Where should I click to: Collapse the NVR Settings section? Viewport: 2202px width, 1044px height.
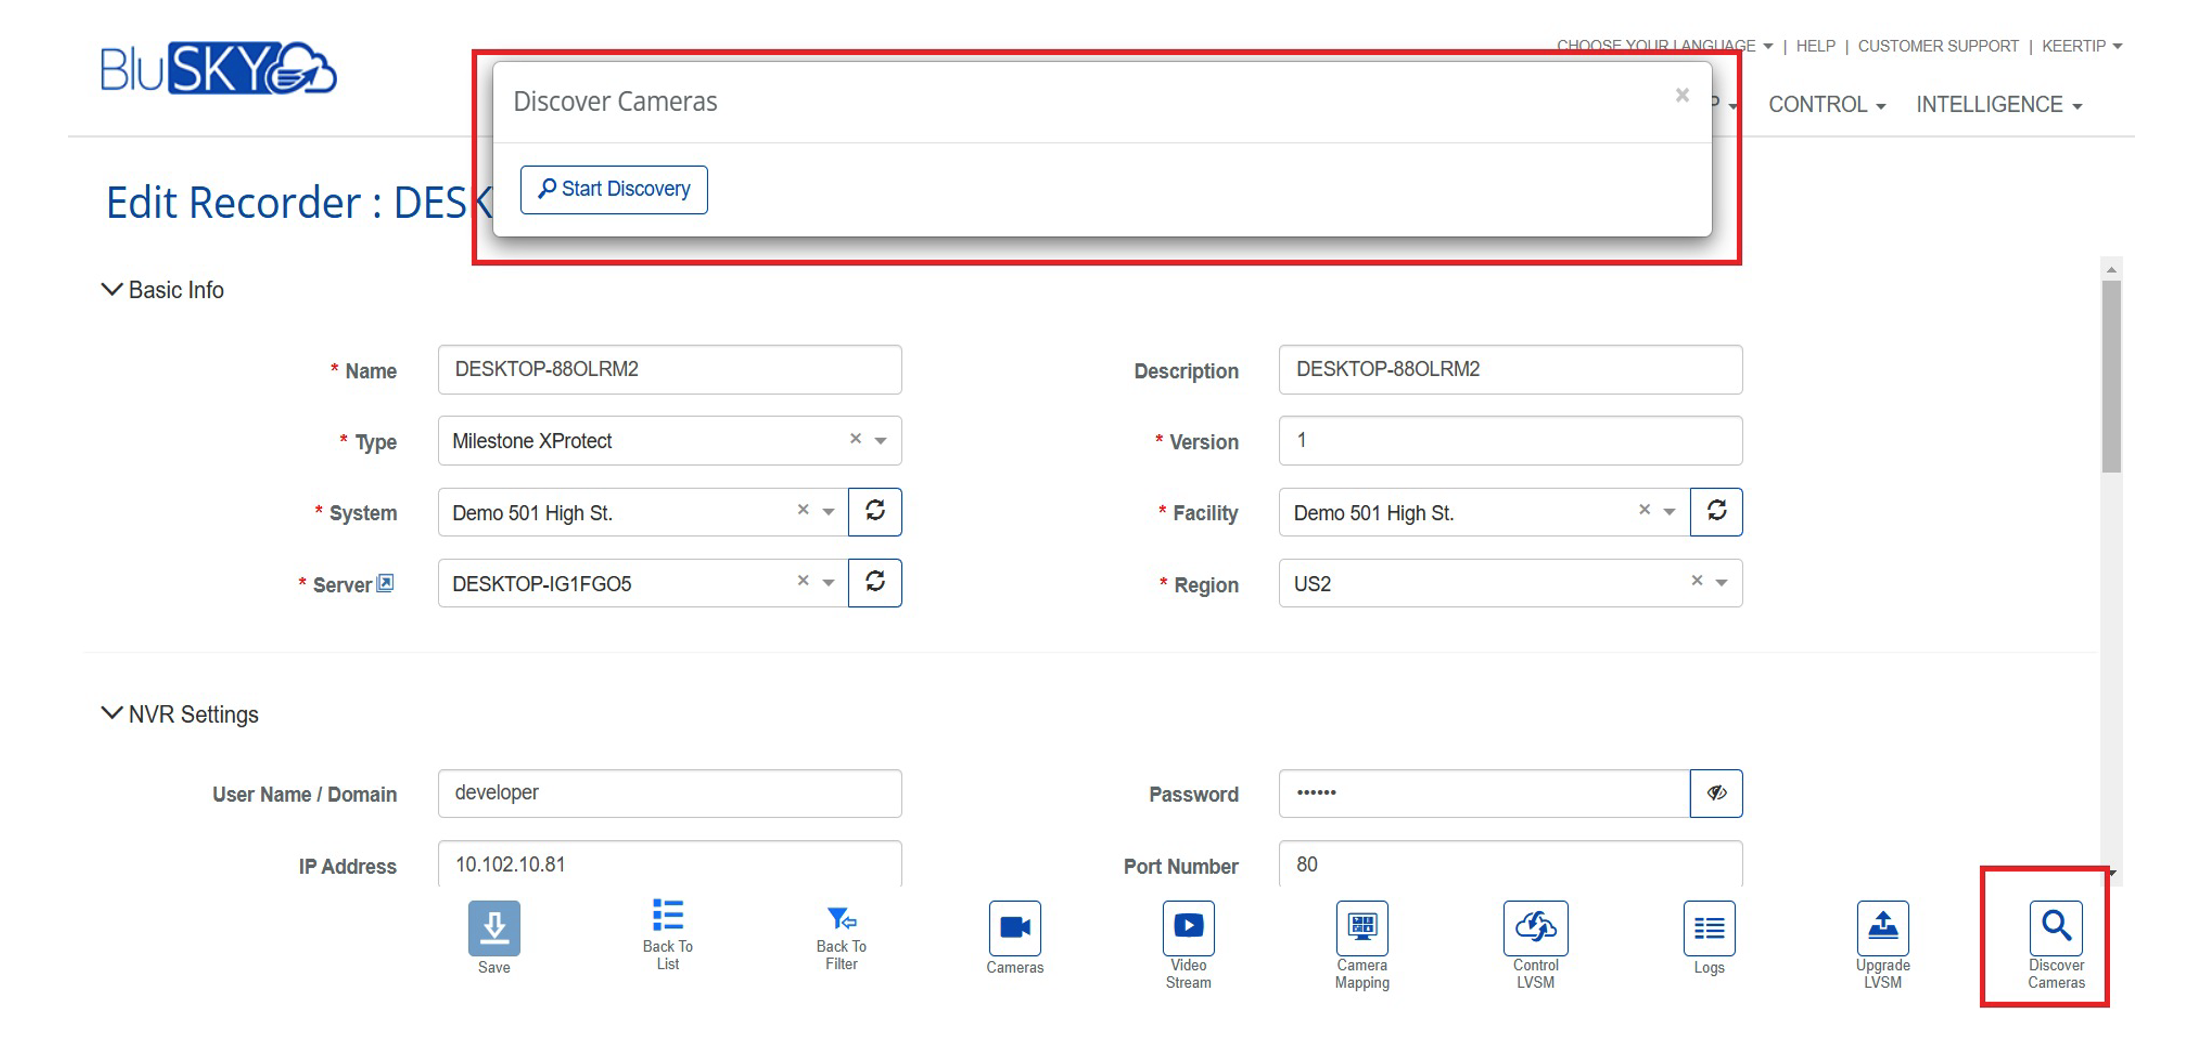click(111, 714)
